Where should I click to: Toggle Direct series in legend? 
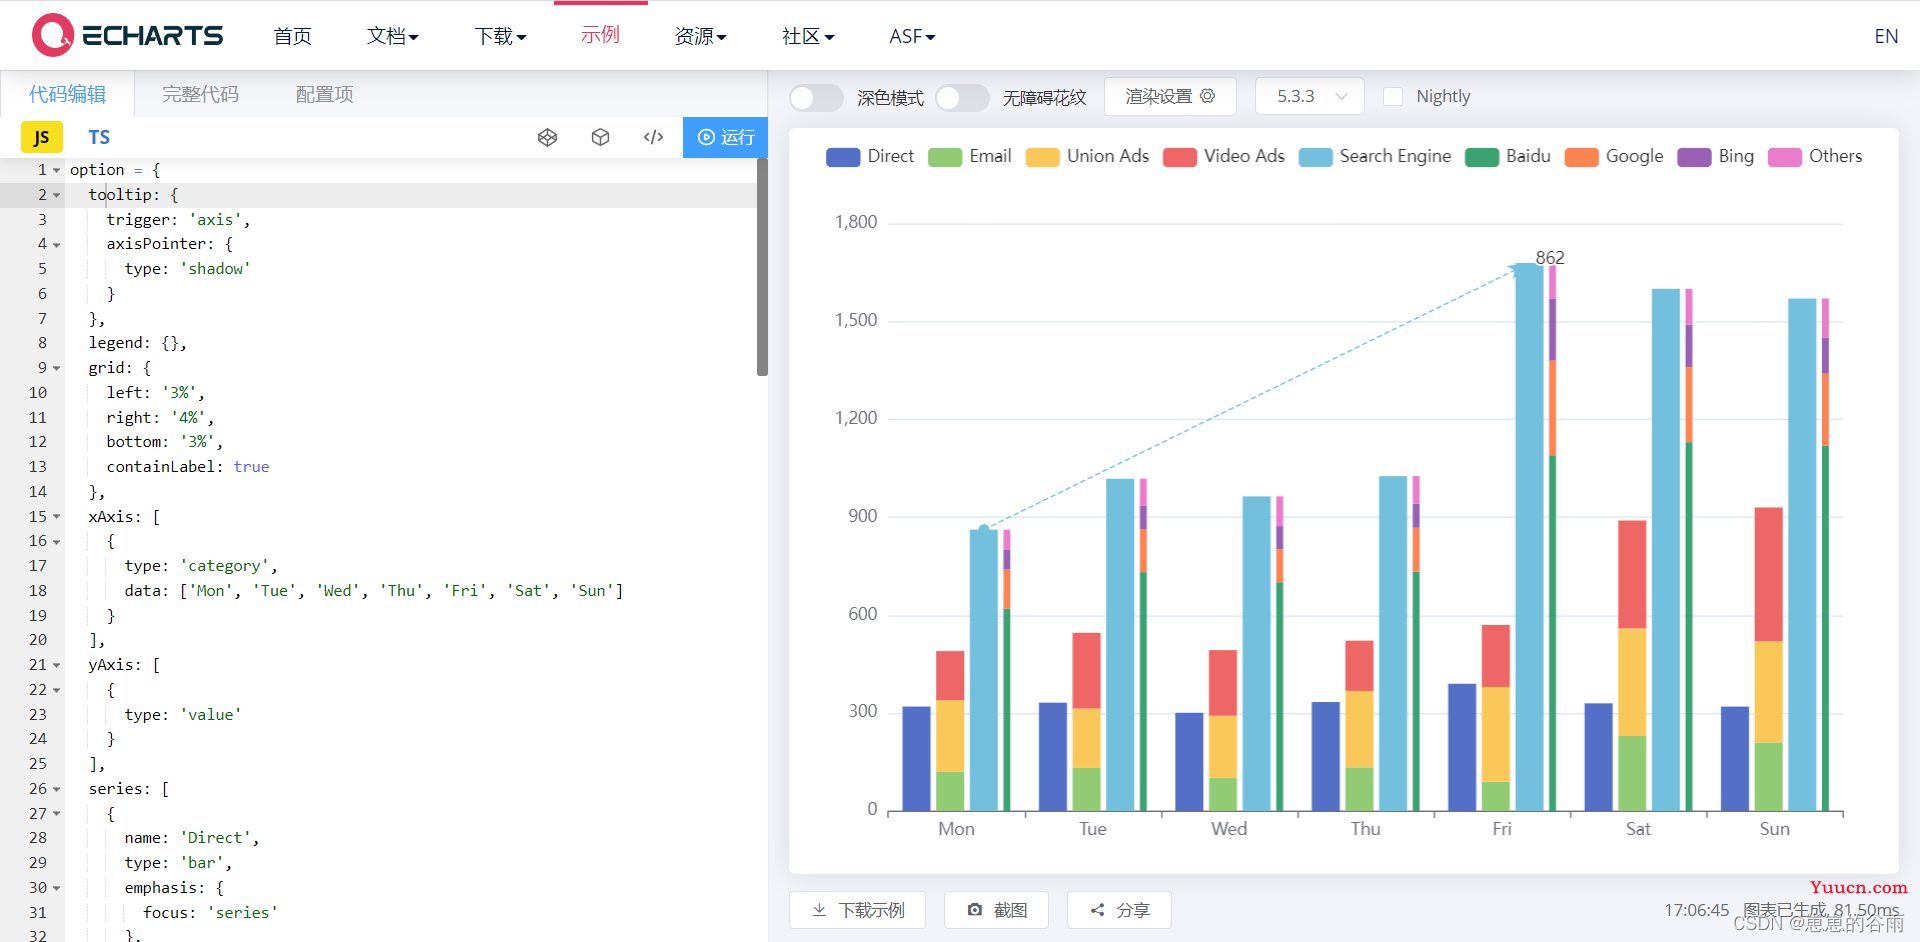coord(870,156)
